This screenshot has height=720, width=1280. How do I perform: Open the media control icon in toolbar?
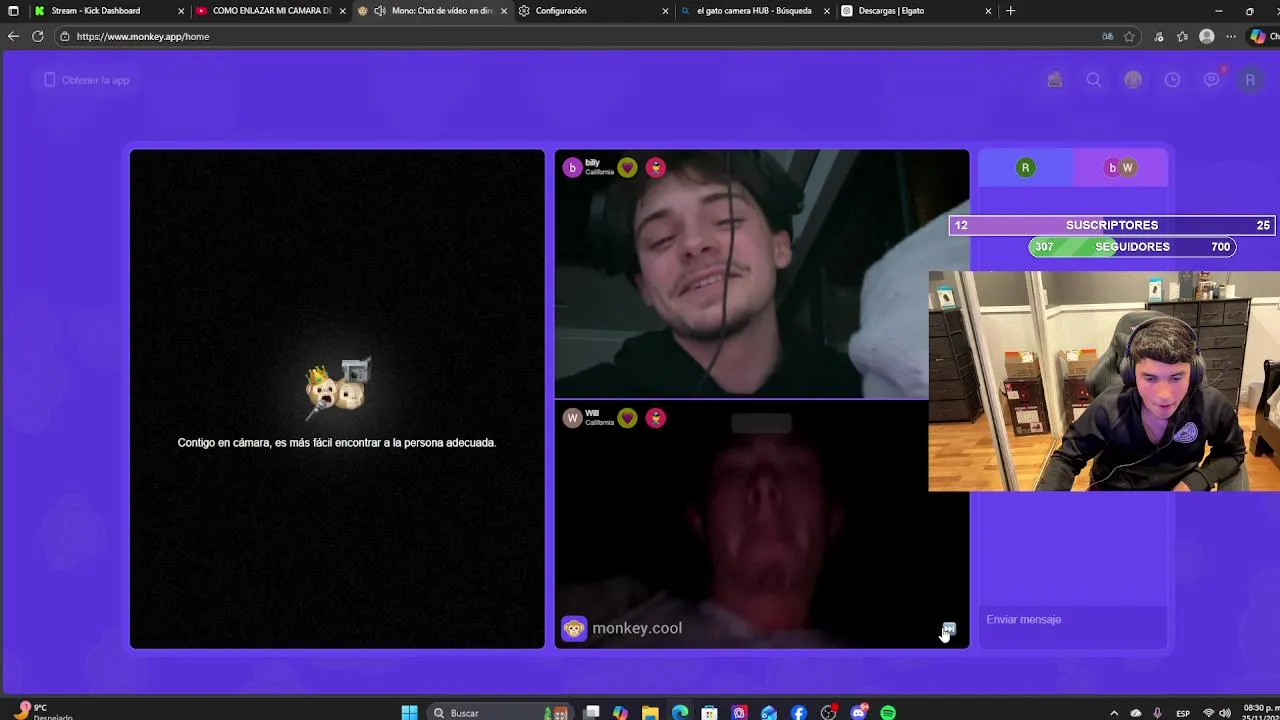[x=1159, y=36]
